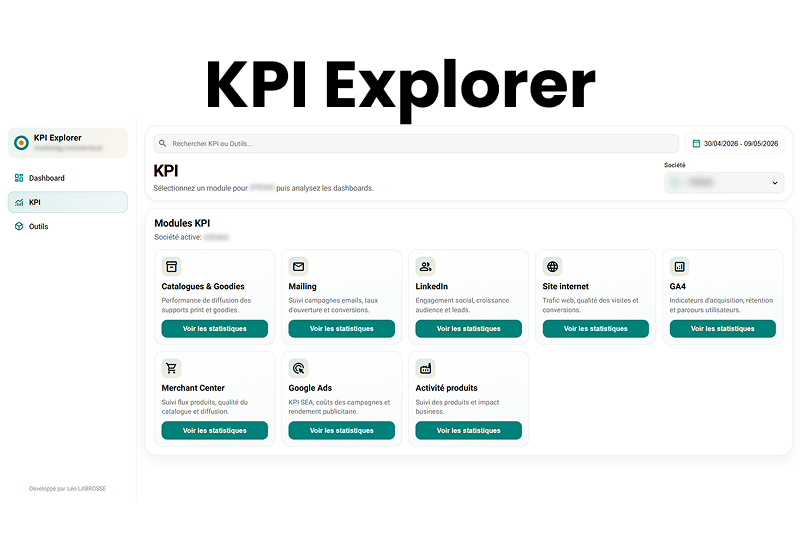Click the large KPI page heading
The height and width of the screenshot is (533, 800).
(x=166, y=171)
